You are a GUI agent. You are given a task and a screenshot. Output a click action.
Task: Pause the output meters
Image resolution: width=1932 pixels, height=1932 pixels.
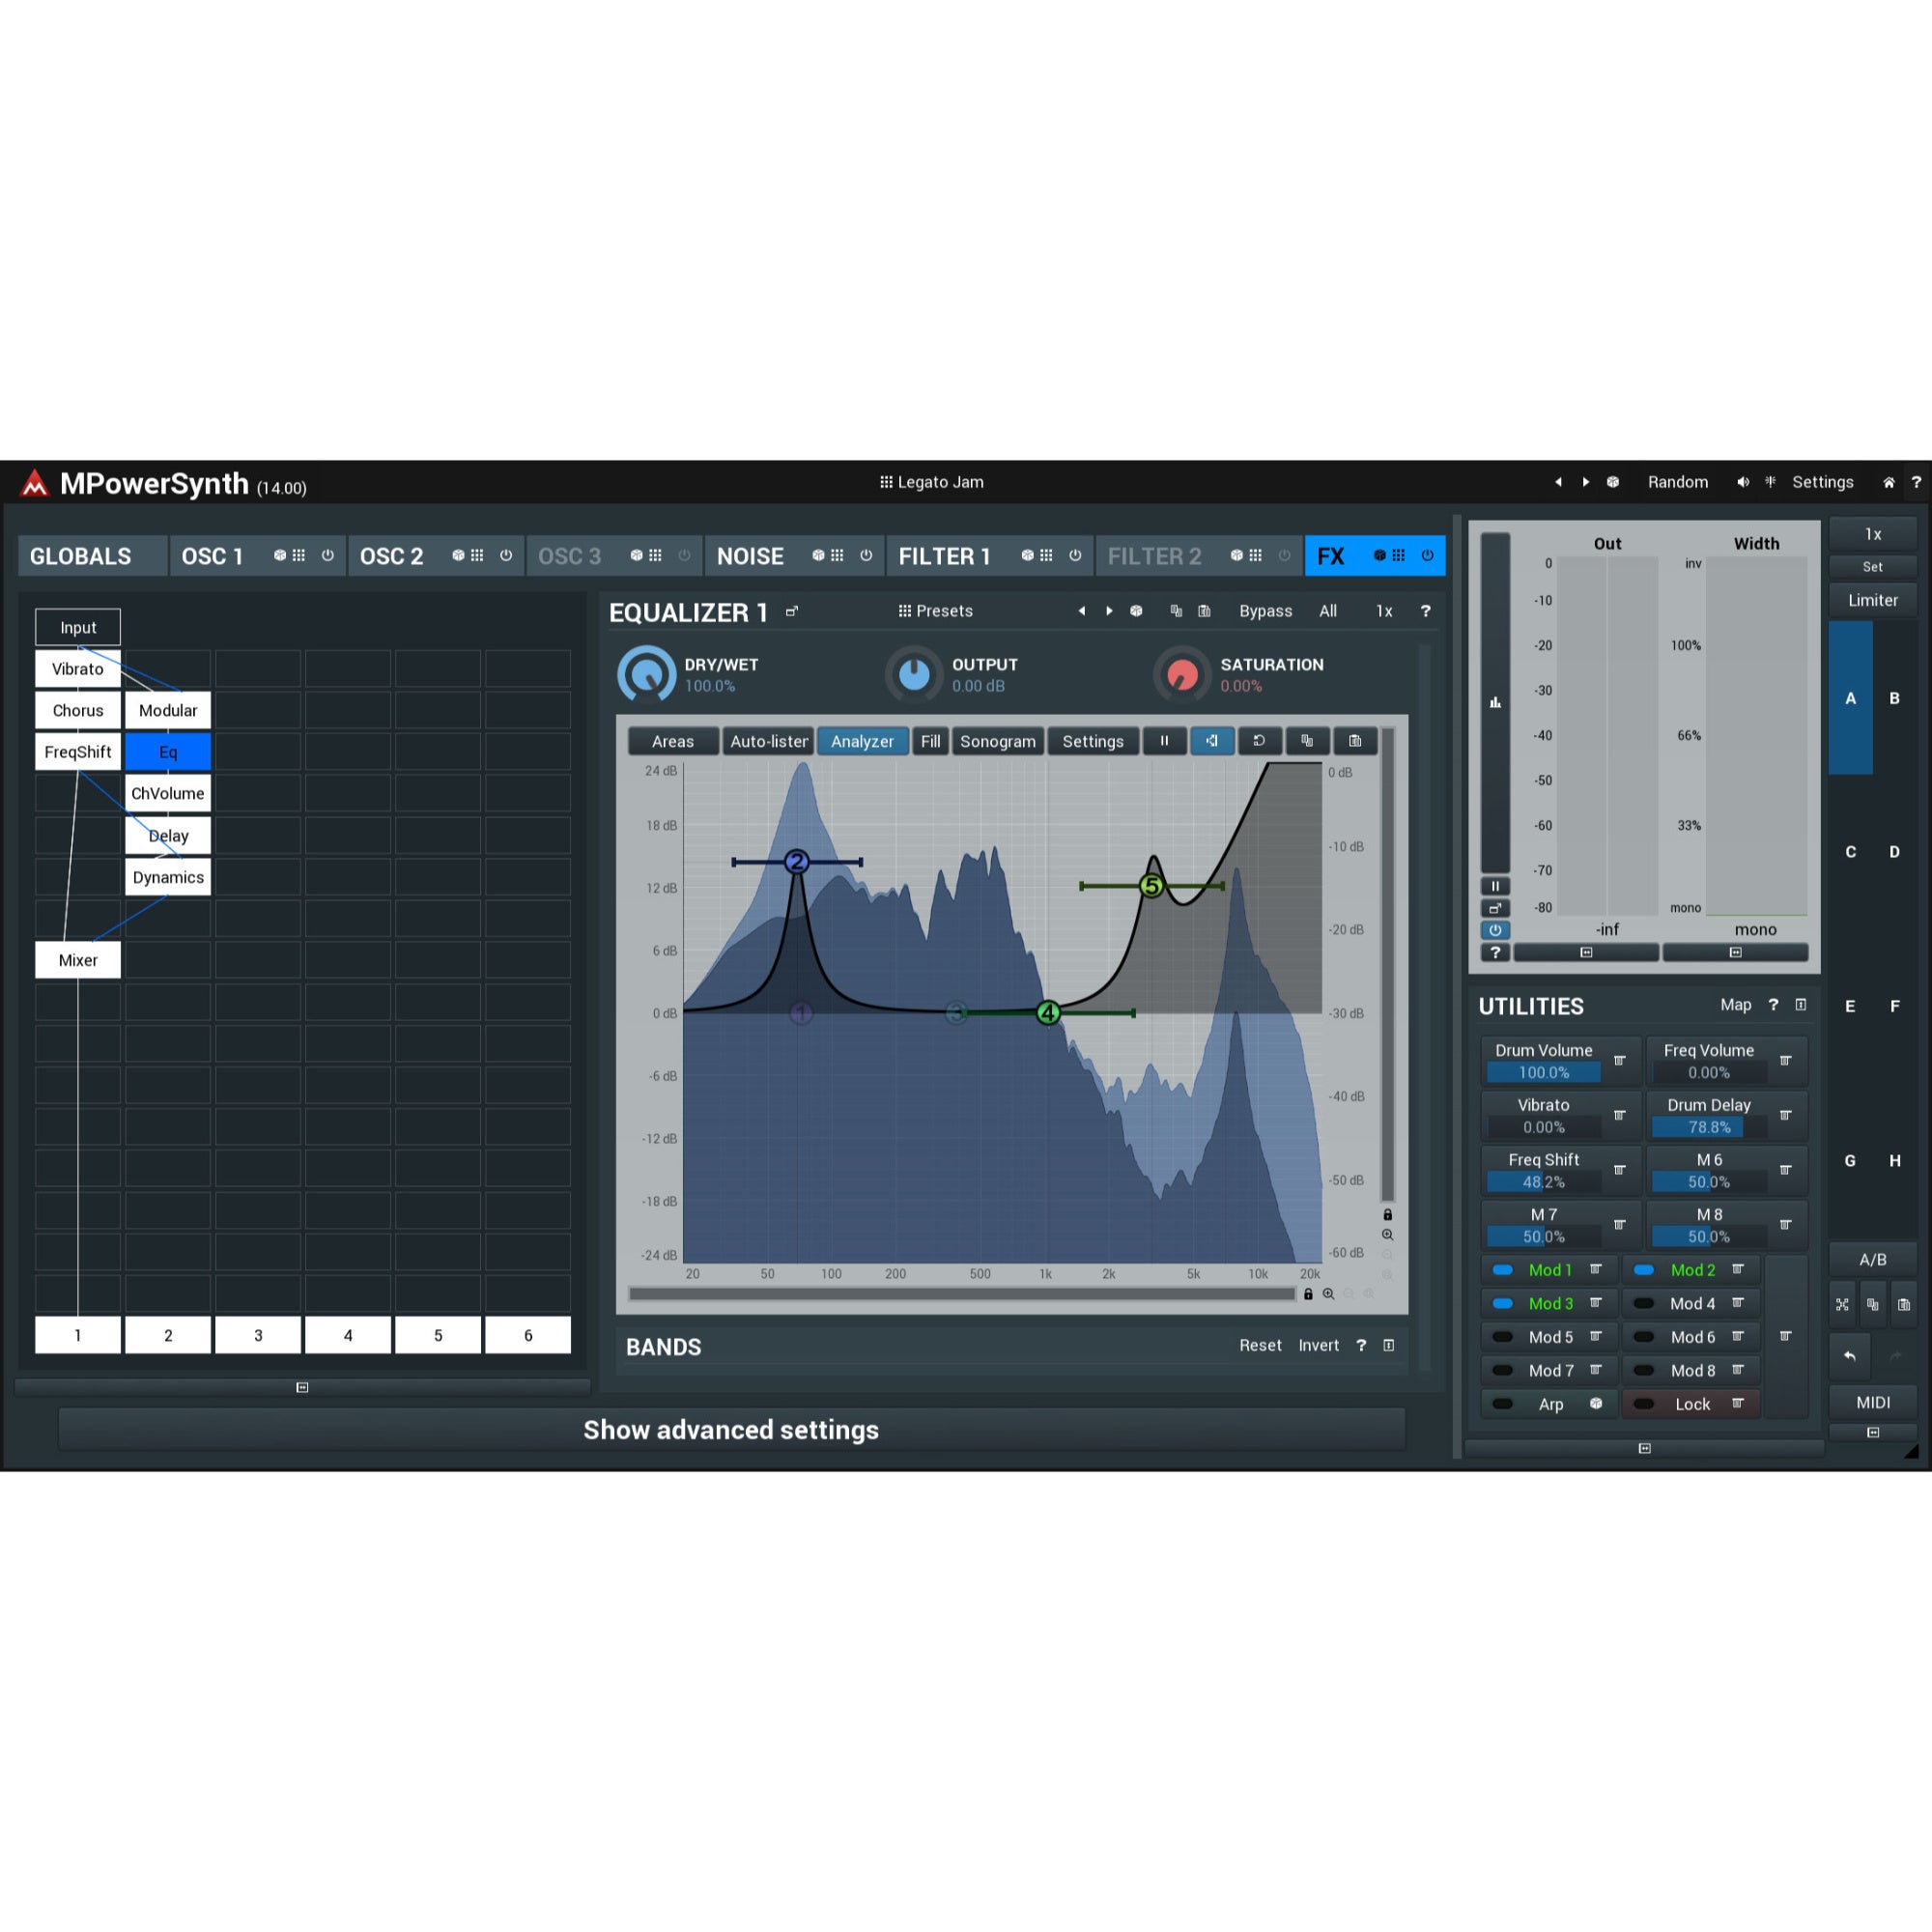coord(1495,886)
